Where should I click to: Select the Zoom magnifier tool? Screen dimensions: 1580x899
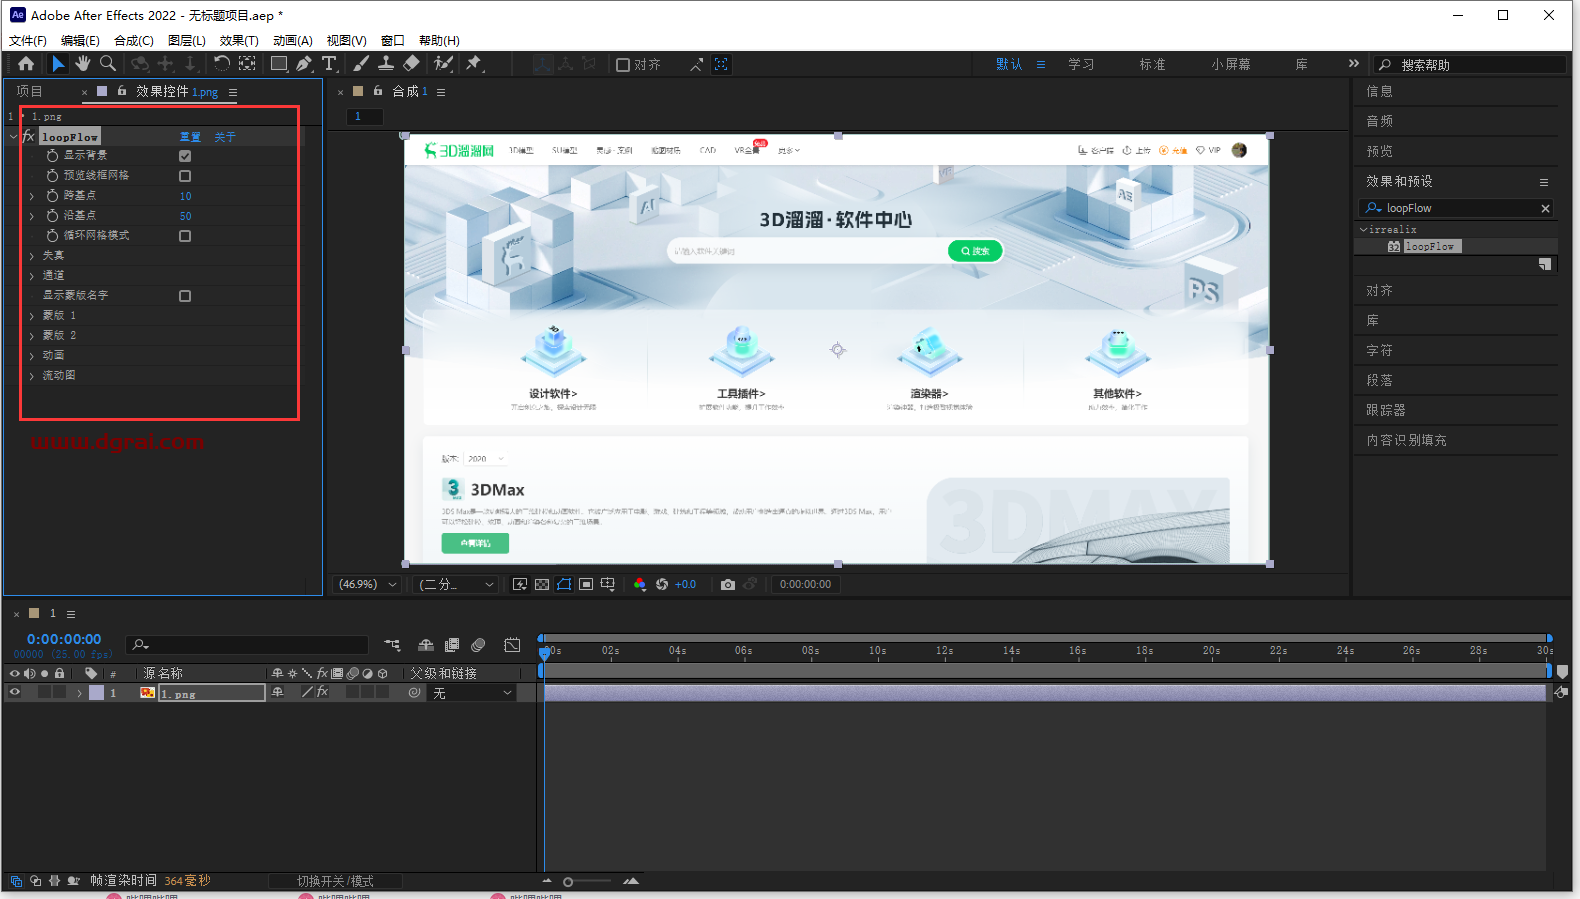(108, 64)
